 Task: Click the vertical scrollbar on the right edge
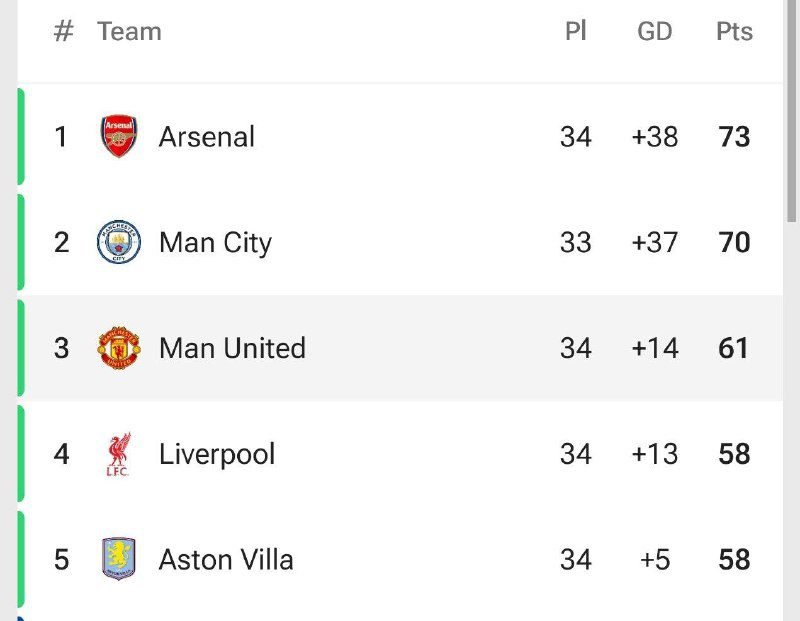tap(791, 110)
